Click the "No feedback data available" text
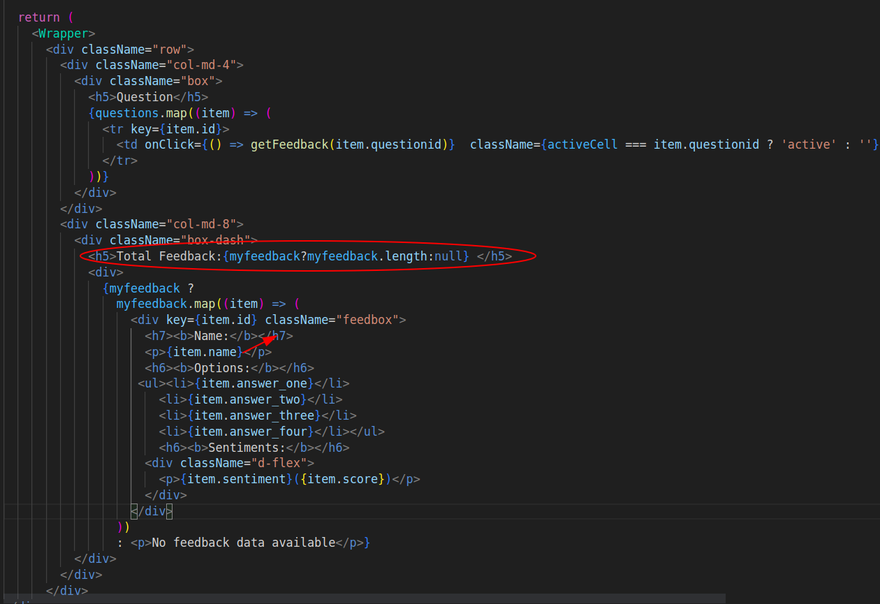Viewport: 880px width, 604px height. [x=242, y=543]
